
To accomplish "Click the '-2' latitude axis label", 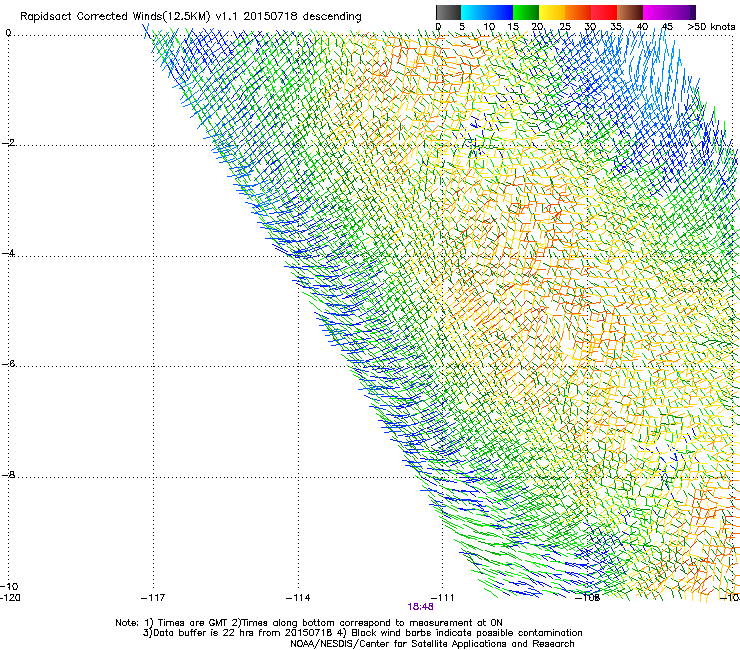I will pos(8,143).
